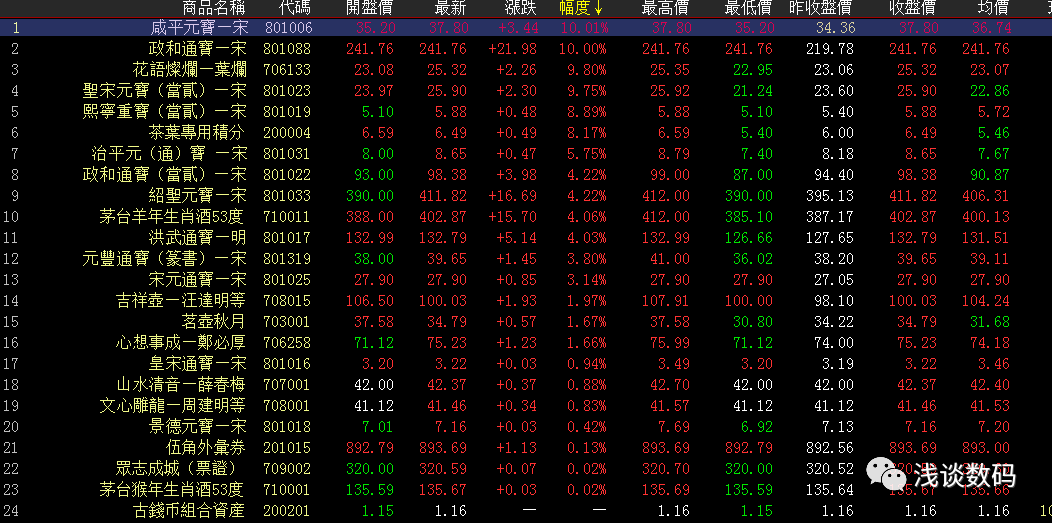This screenshot has height=523, width=1052.
Task: Select the row 熙寧重寶（當貳）一宋
Action: (x=526, y=112)
